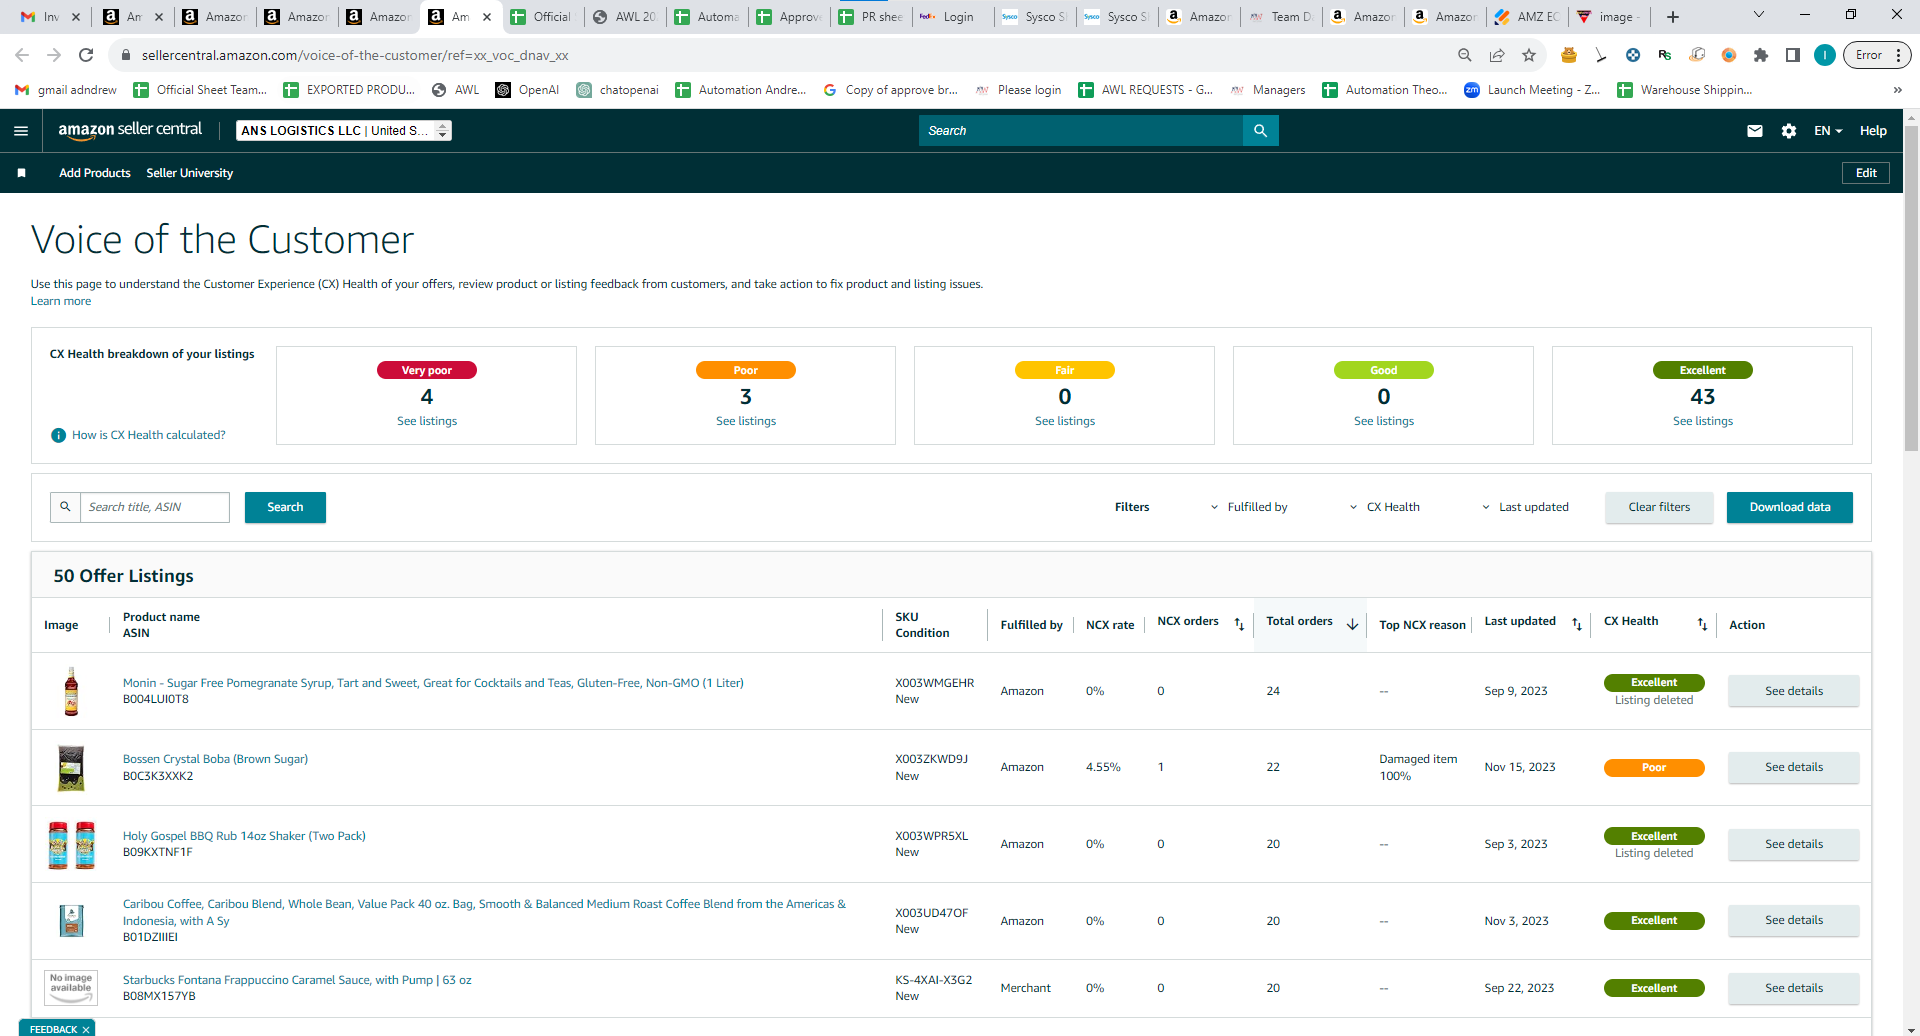Screen dimensions: 1920x1036
Task: See listings under Poor category
Action: coord(746,421)
